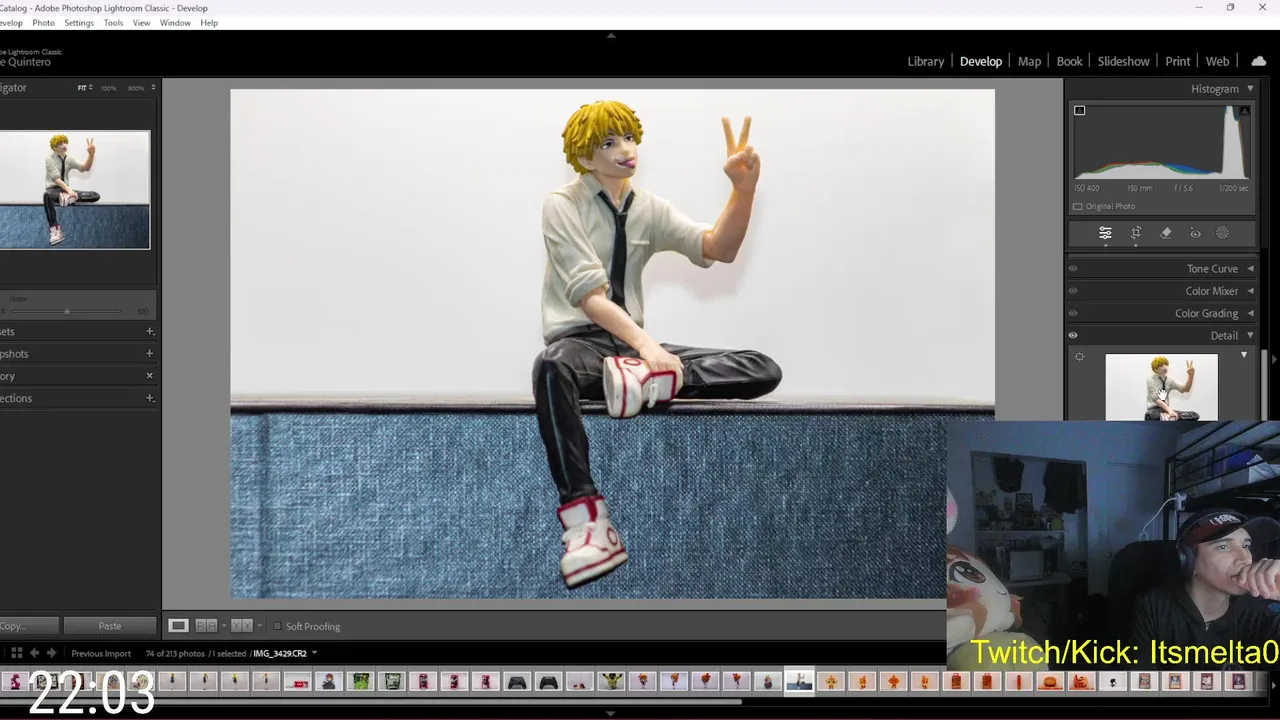This screenshot has height=720, width=1280.
Task: Open the Book module
Action: 1069,61
